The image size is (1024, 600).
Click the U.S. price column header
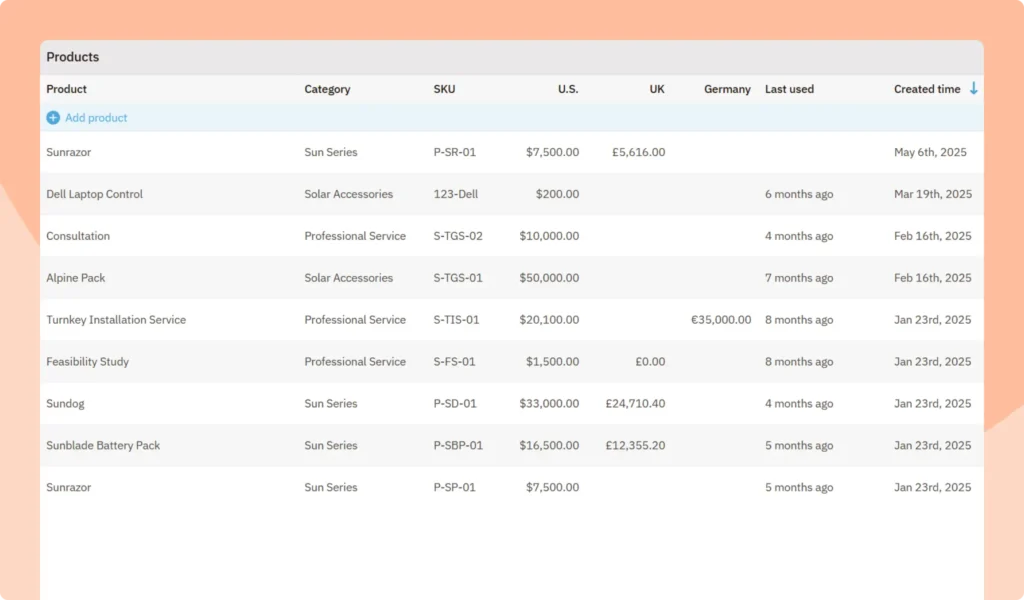[x=568, y=89]
